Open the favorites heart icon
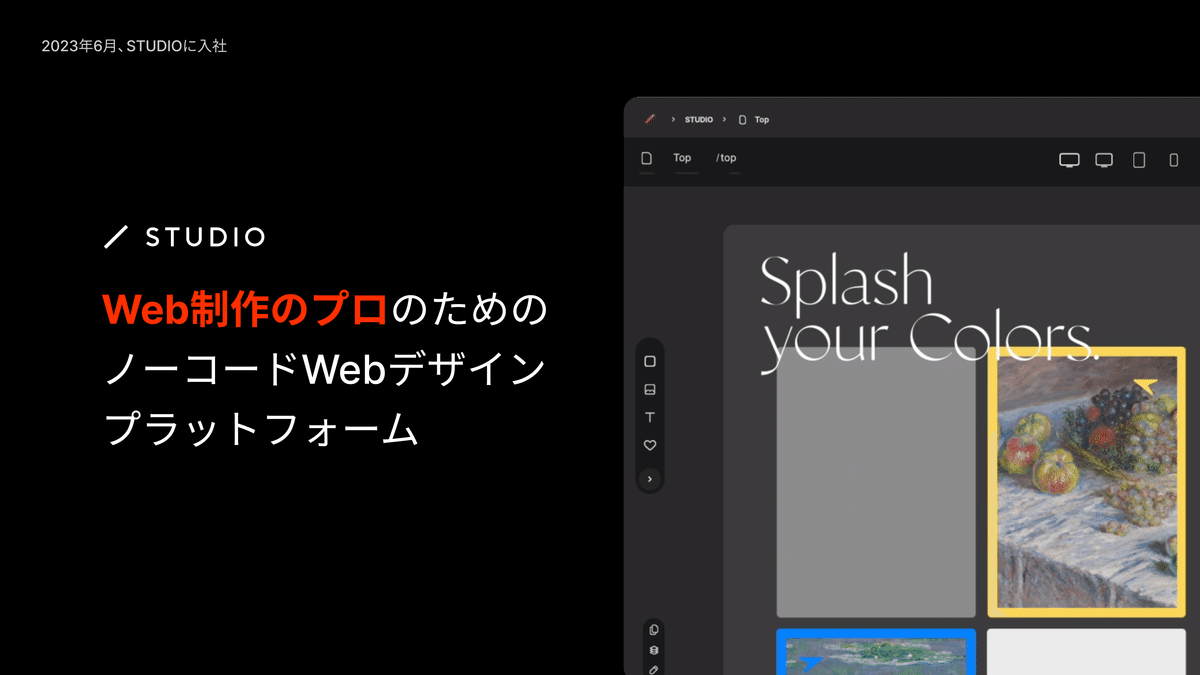The height and width of the screenshot is (675, 1200). point(650,445)
